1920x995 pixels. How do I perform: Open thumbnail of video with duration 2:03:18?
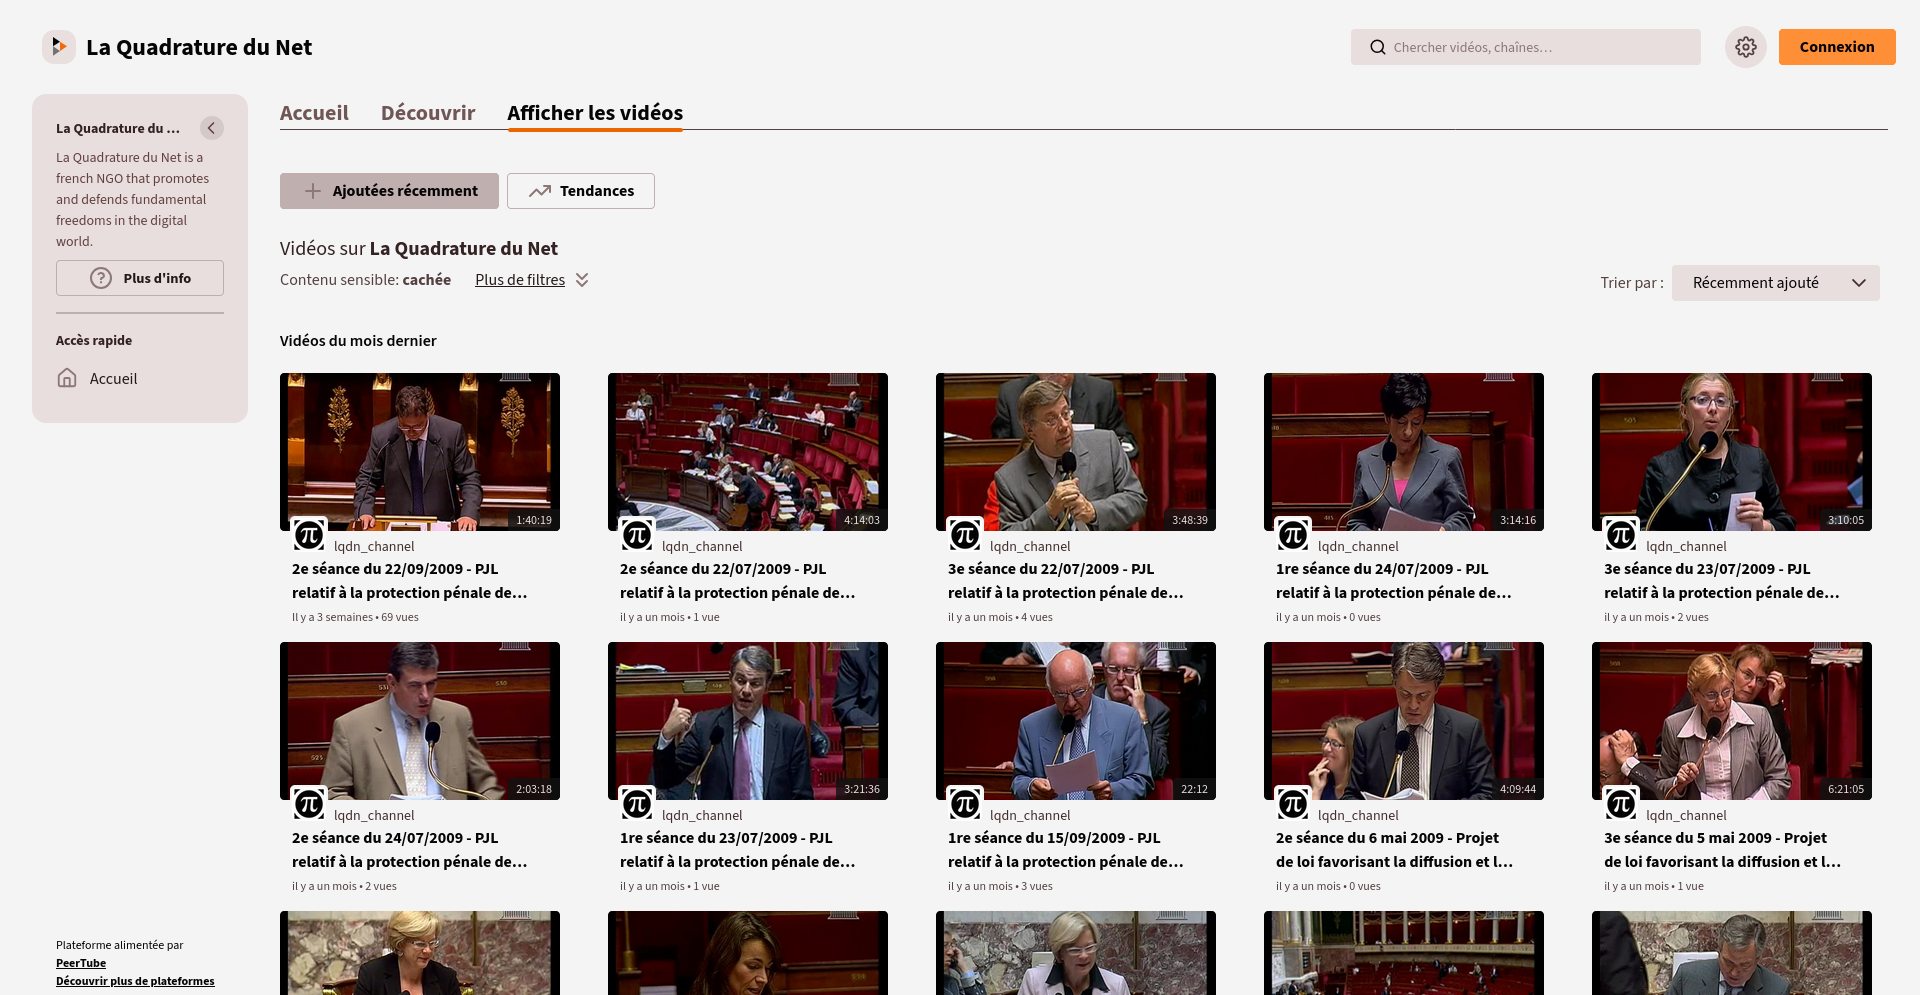click(420, 721)
